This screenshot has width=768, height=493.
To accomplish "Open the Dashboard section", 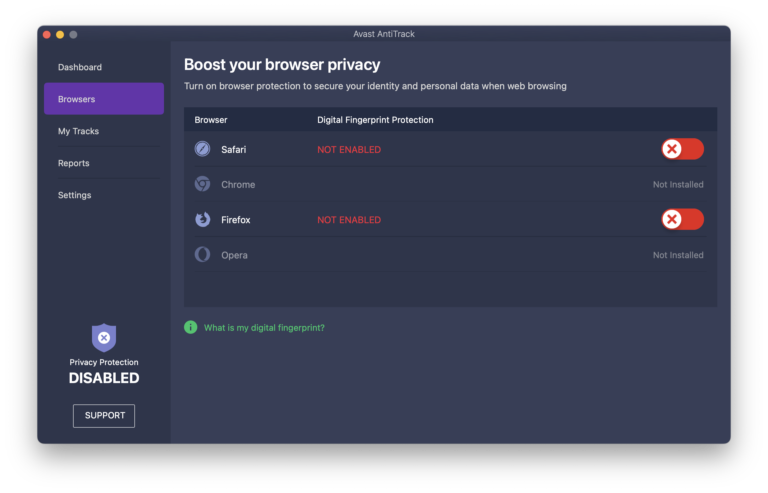I will [x=80, y=67].
